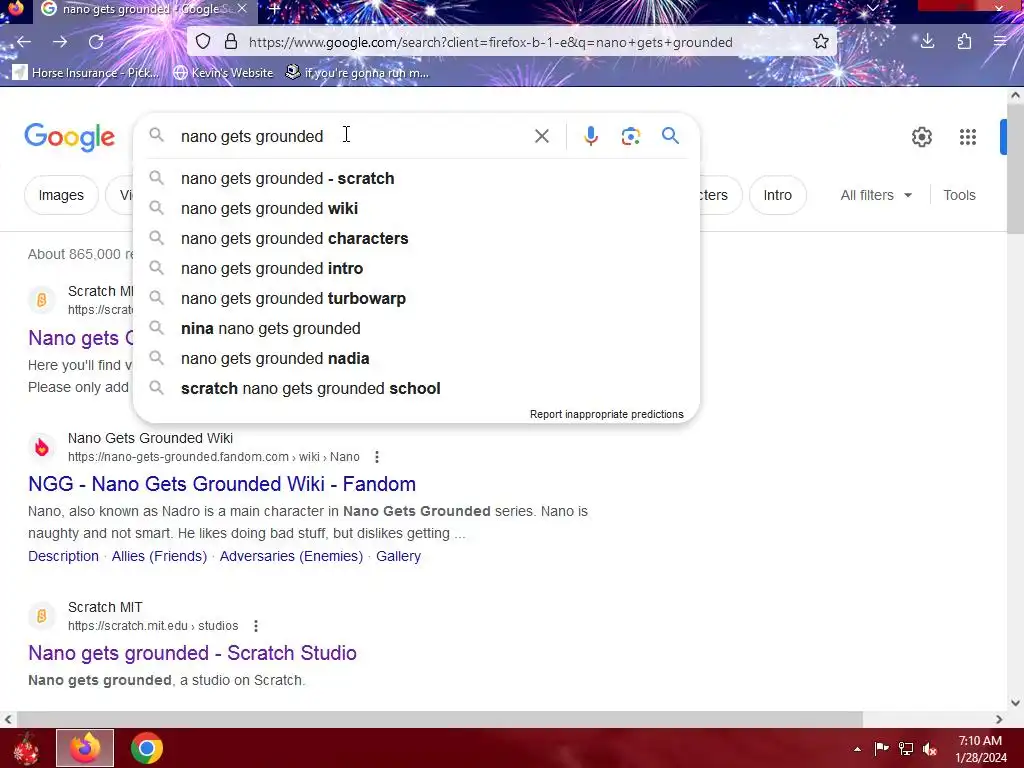Open more options for Scratch Studio result
The width and height of the screenshot is (1024, 768).
256,626
